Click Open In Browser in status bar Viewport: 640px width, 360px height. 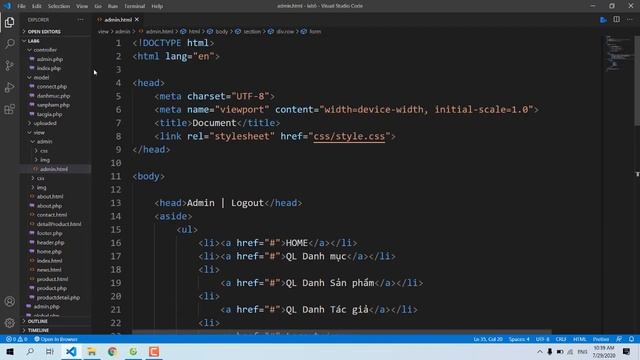(56, 339)
